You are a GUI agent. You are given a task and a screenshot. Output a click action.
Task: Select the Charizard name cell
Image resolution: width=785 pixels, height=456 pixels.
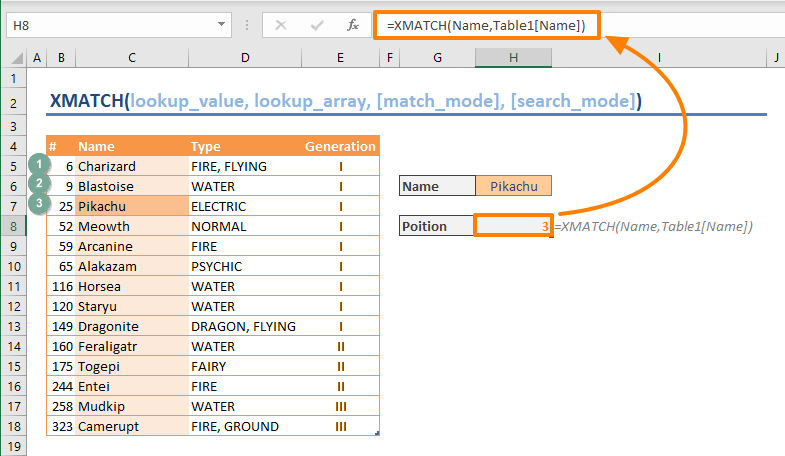(x=131, y=166)
